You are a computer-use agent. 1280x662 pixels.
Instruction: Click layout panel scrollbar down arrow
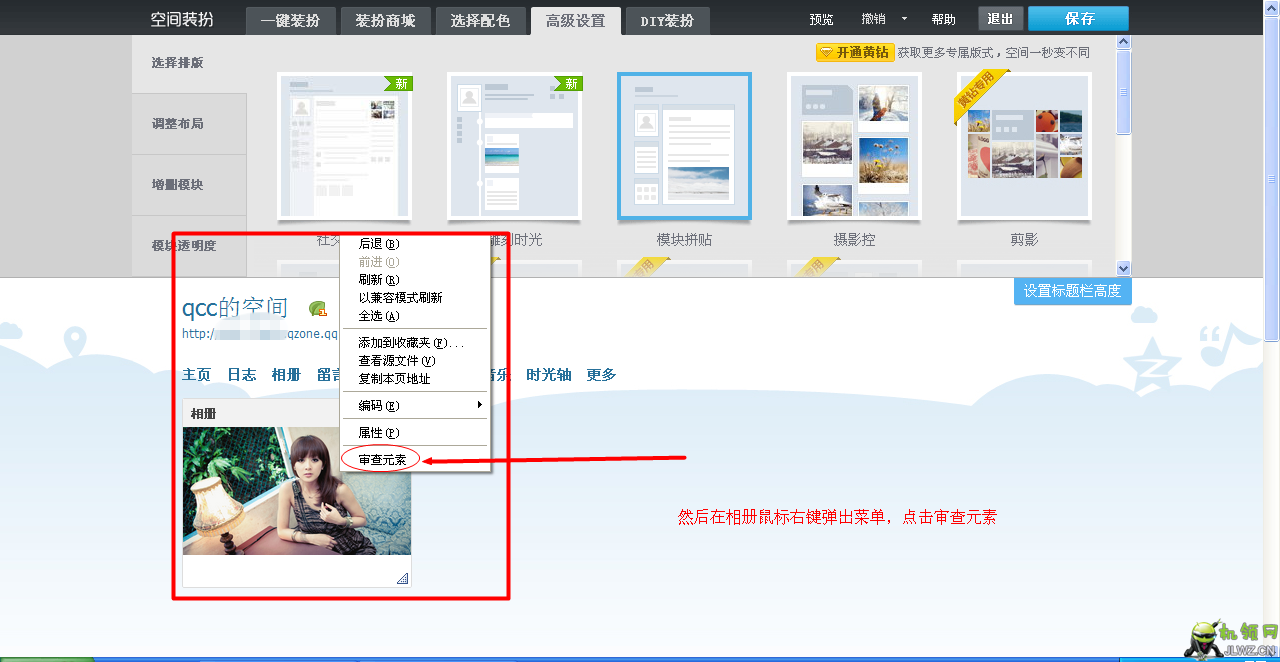1123,268
